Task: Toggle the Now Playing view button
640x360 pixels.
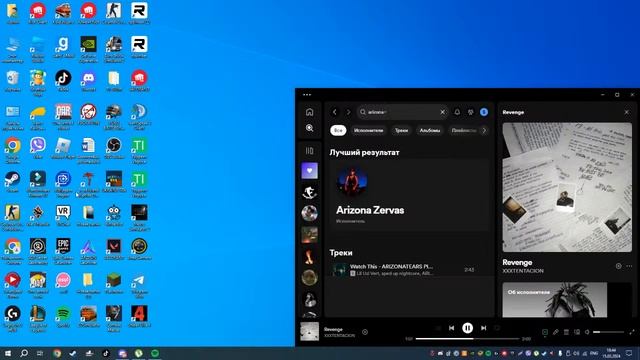Action: 545,332
